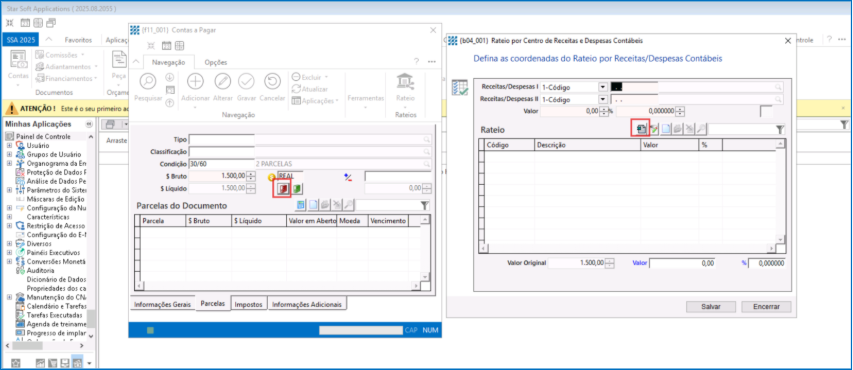
Task: Switch to the Navegação ribbon tab
Action: [168, 62]
